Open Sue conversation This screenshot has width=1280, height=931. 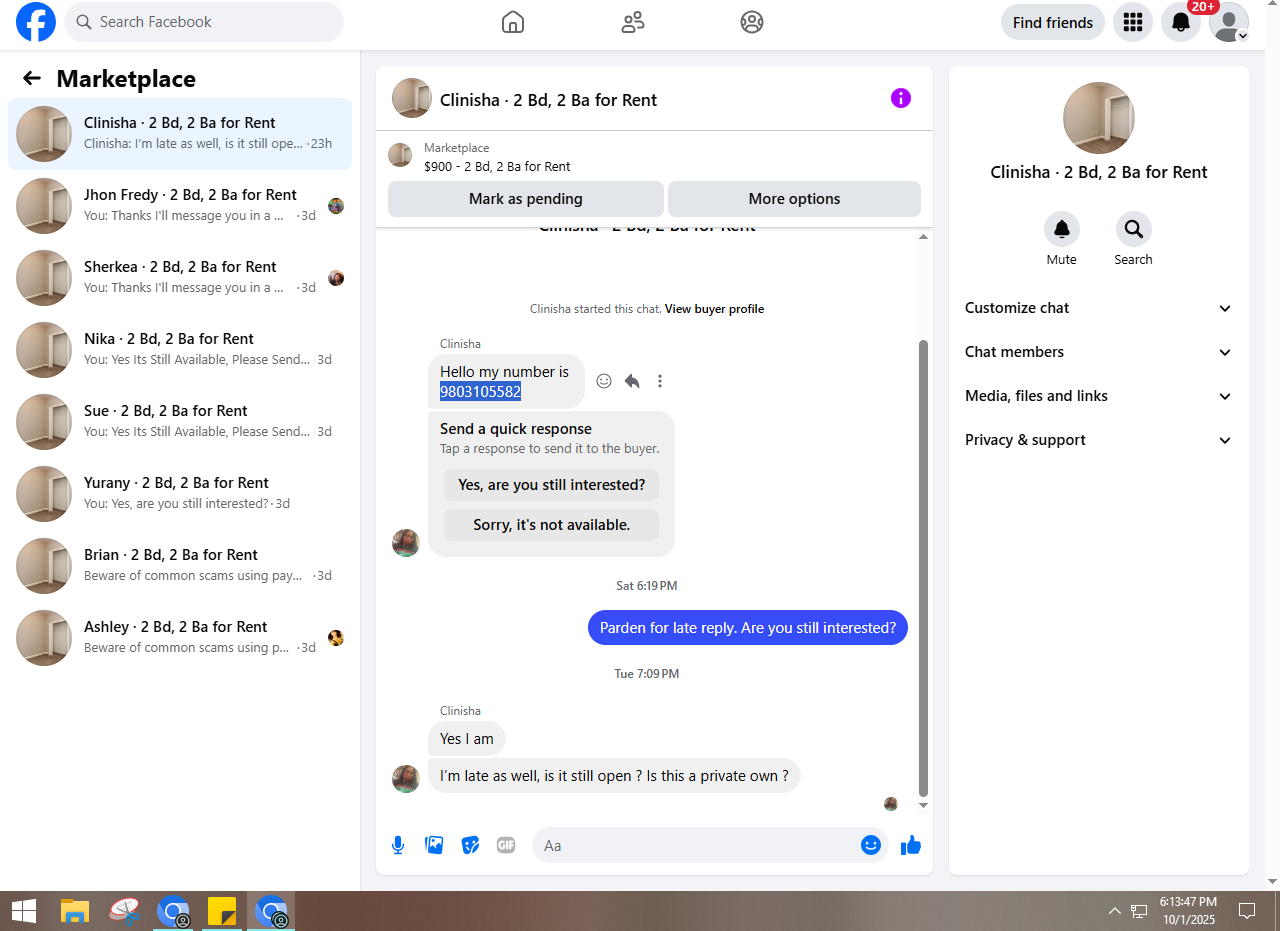coord(180,422)
